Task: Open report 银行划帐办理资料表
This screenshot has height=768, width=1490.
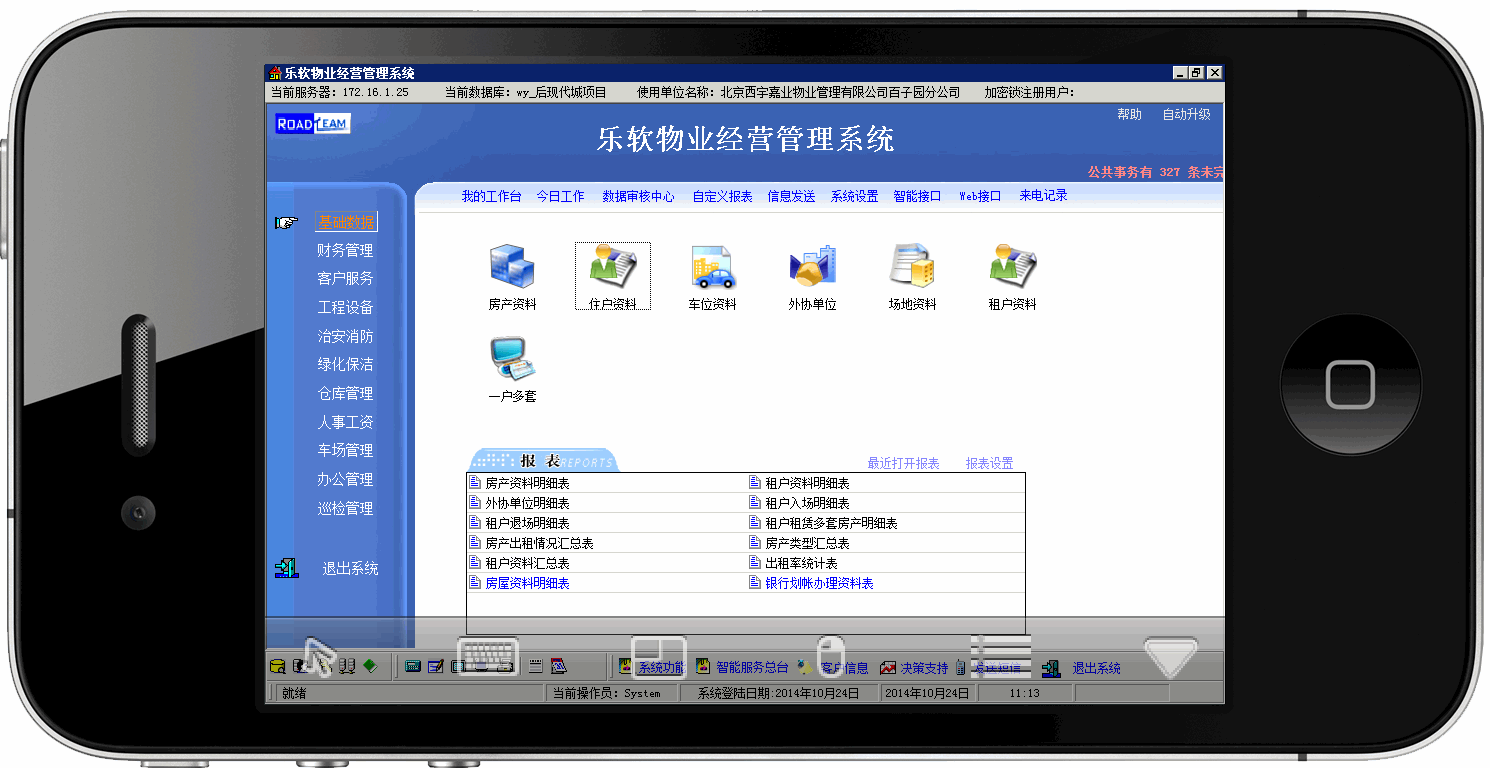Action: click(819, 583)
